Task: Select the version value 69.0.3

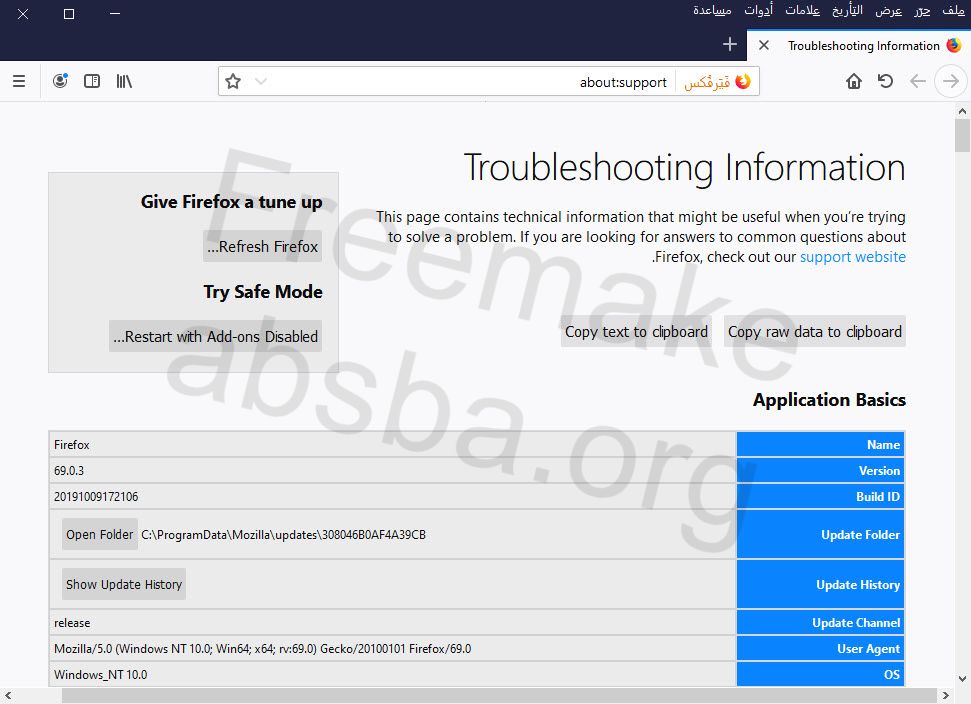Action: [69, 471]
